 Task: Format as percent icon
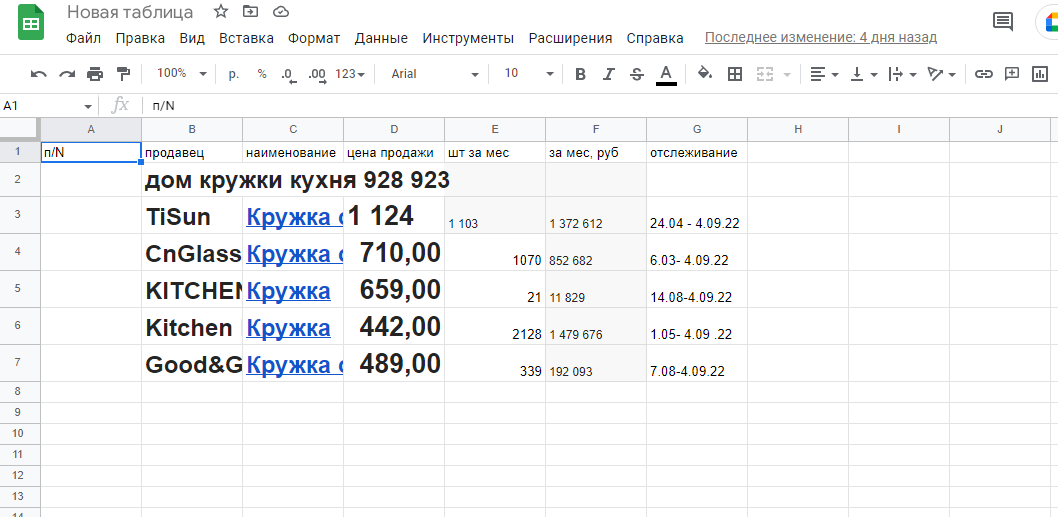[x=262, y=74]
